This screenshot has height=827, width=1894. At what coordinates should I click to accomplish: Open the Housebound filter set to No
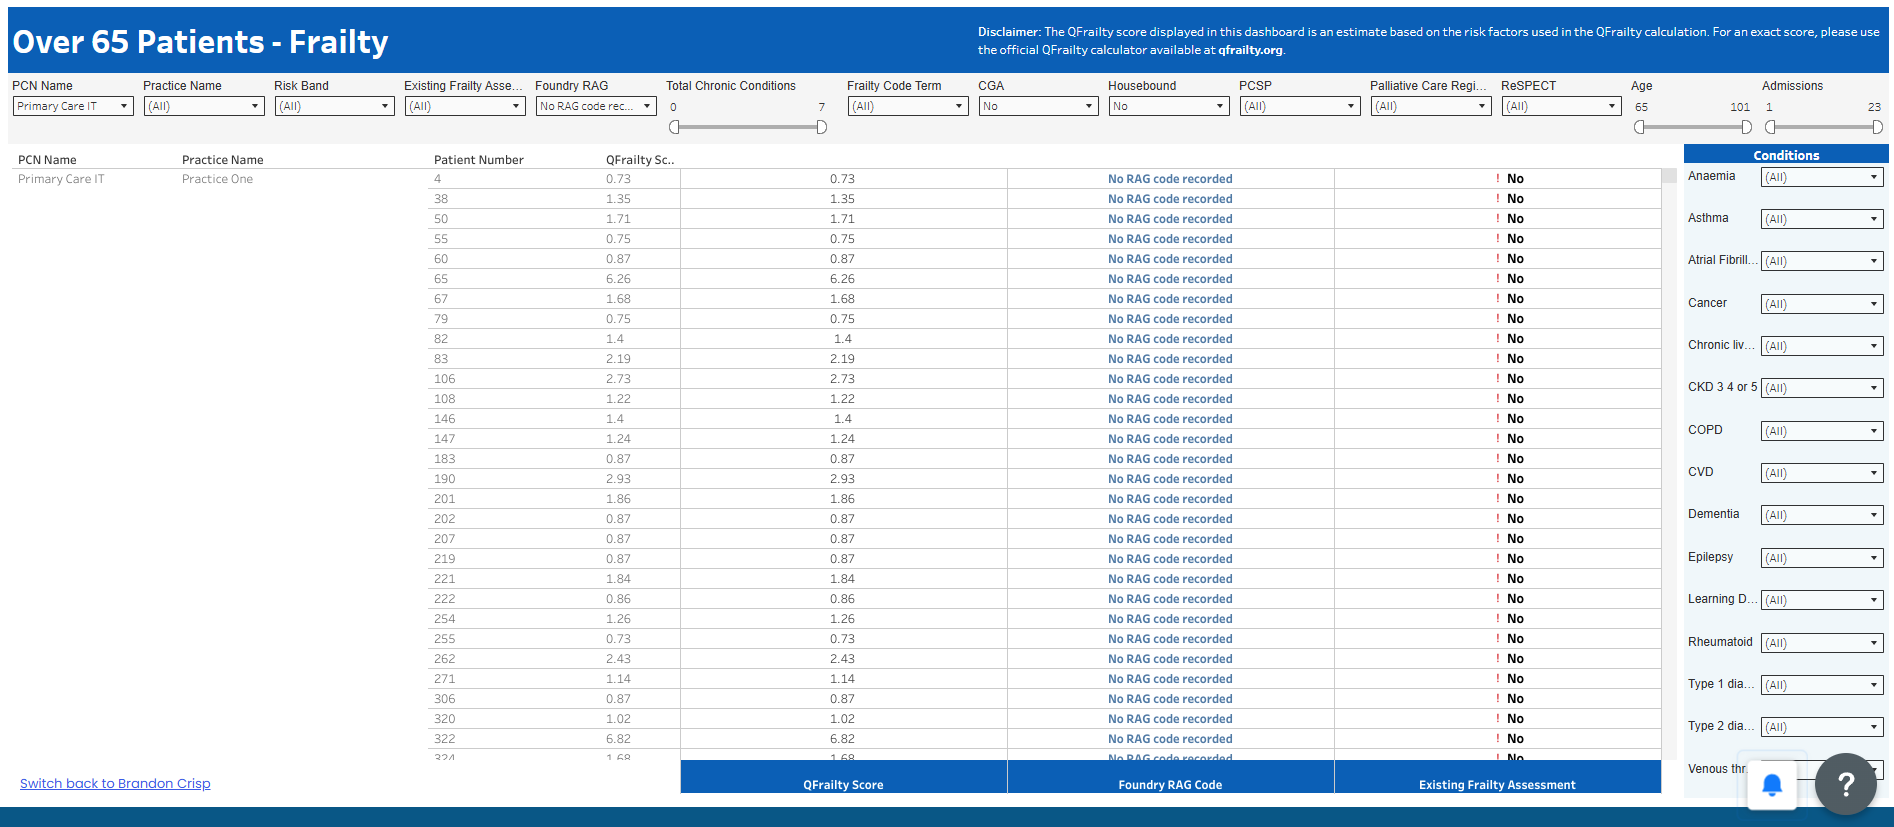(x=1168, y=106)
